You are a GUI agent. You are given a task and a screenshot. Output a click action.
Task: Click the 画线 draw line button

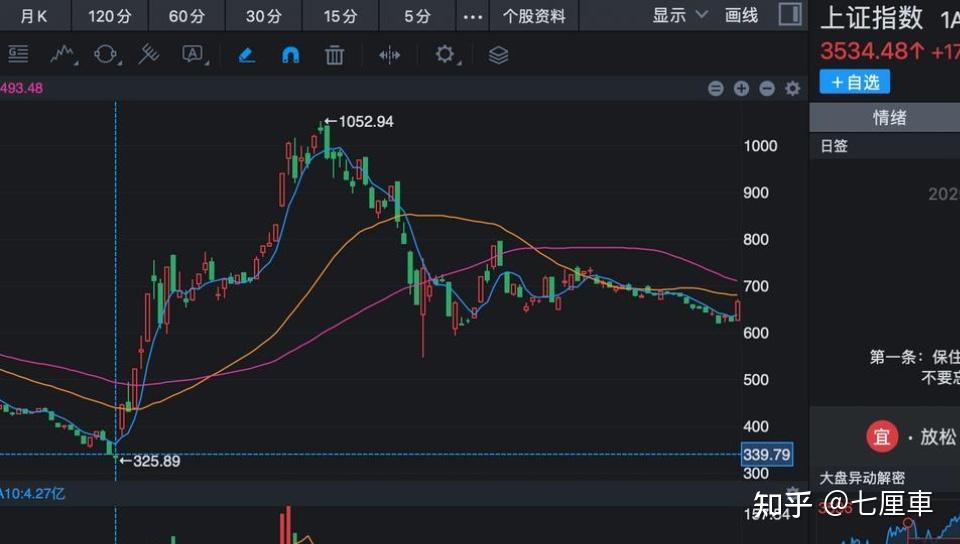[x=741, y=15]
